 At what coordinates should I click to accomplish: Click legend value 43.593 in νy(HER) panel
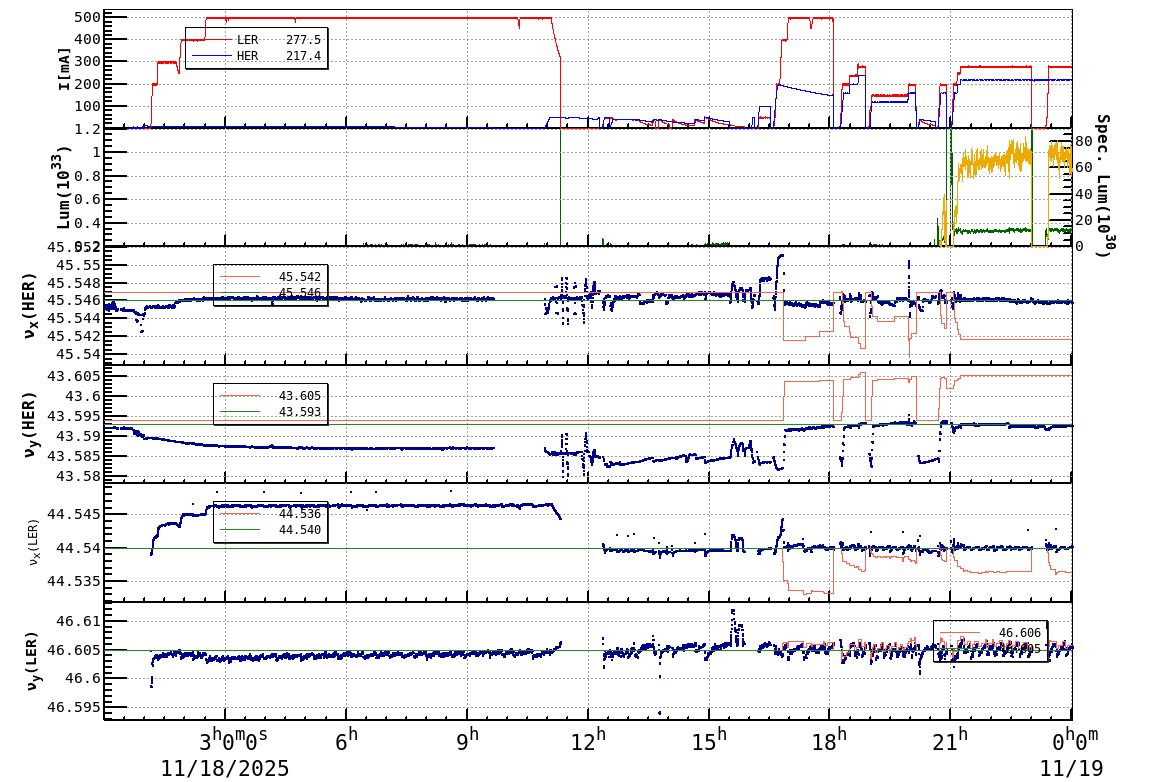click(x=300, y=412)
